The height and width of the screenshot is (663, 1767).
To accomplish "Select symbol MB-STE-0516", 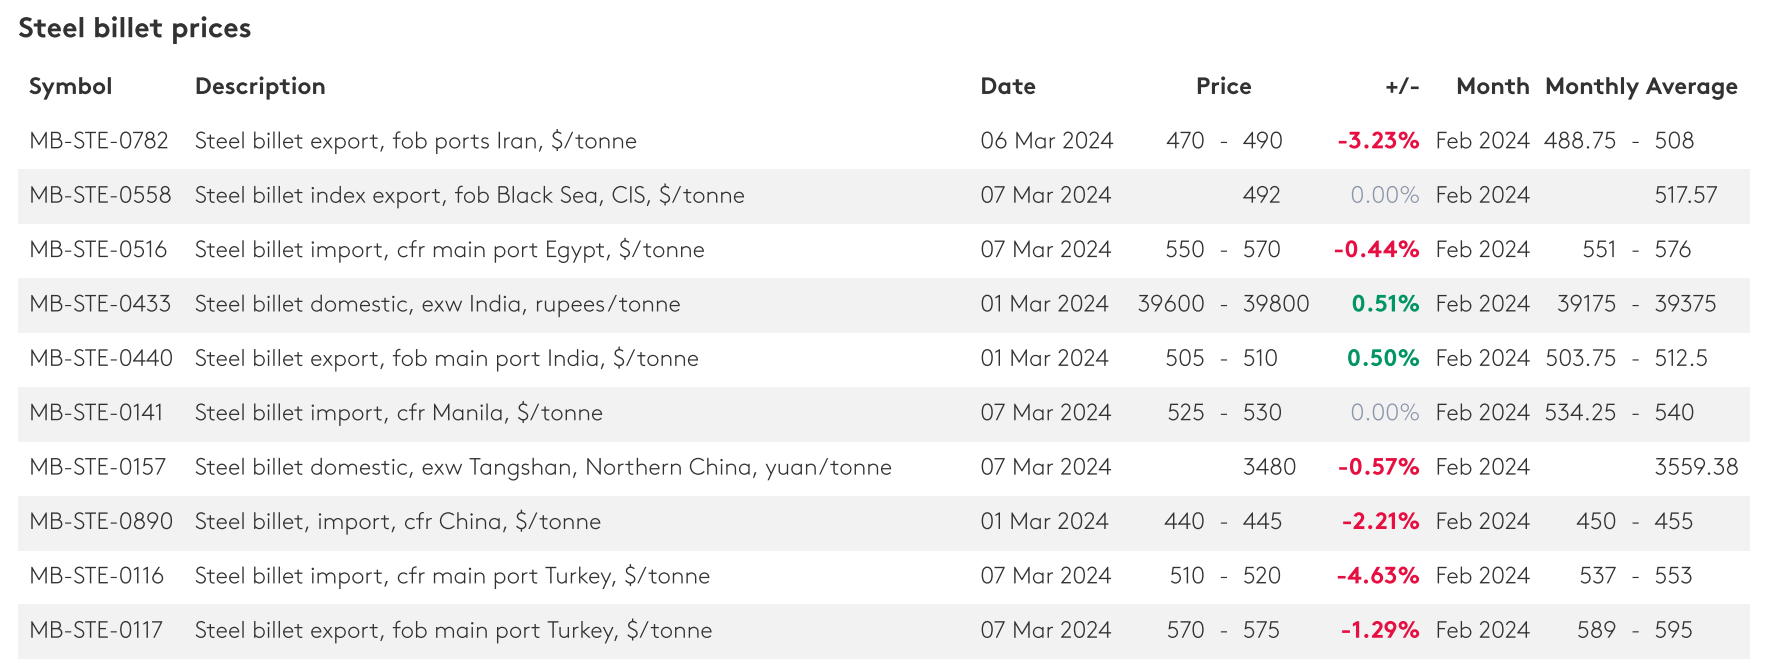I will [98, 250].
